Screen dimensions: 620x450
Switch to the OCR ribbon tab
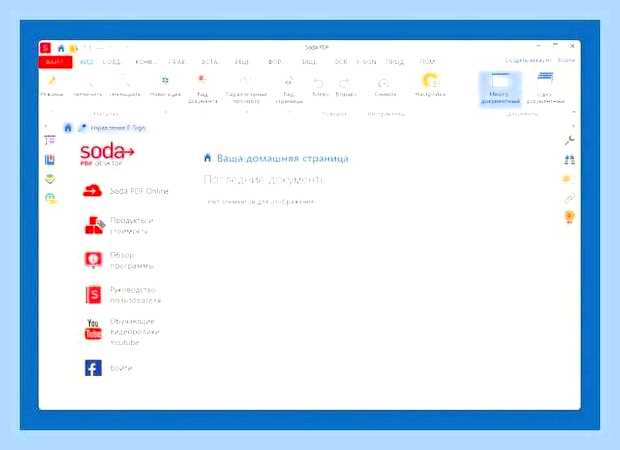(x=340, y=61)
